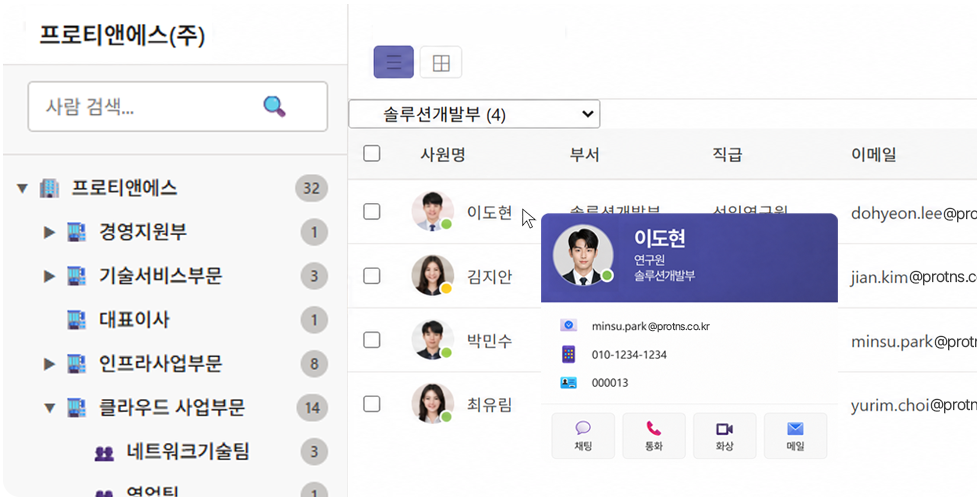Check the box for 최유림 row
Viewport: 980px width, 500px height.
coord(372,403)
